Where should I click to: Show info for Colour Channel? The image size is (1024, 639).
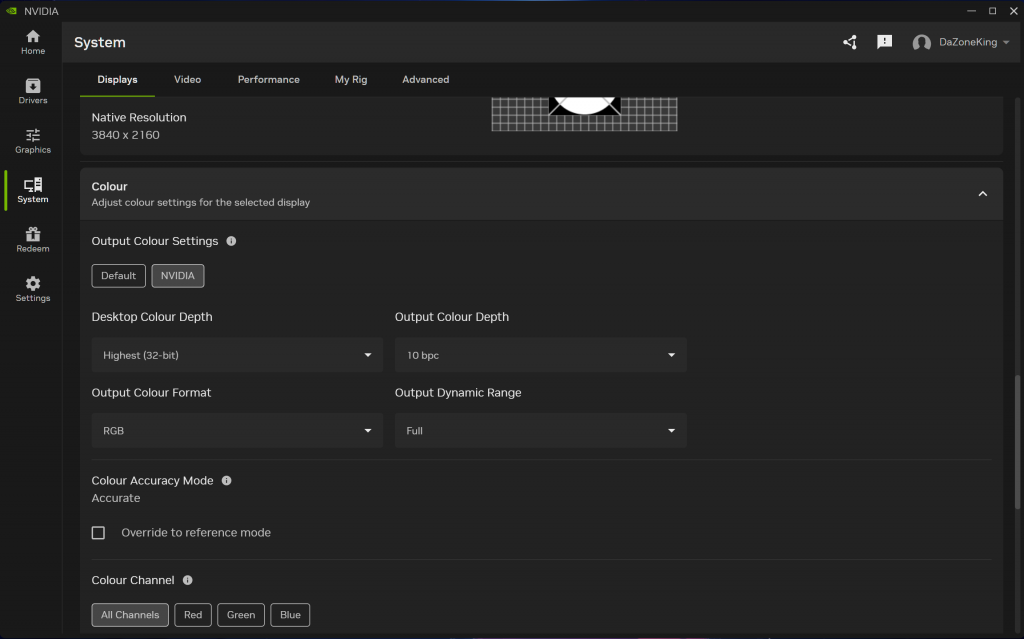pyautogui.click(x=187, y=580)
